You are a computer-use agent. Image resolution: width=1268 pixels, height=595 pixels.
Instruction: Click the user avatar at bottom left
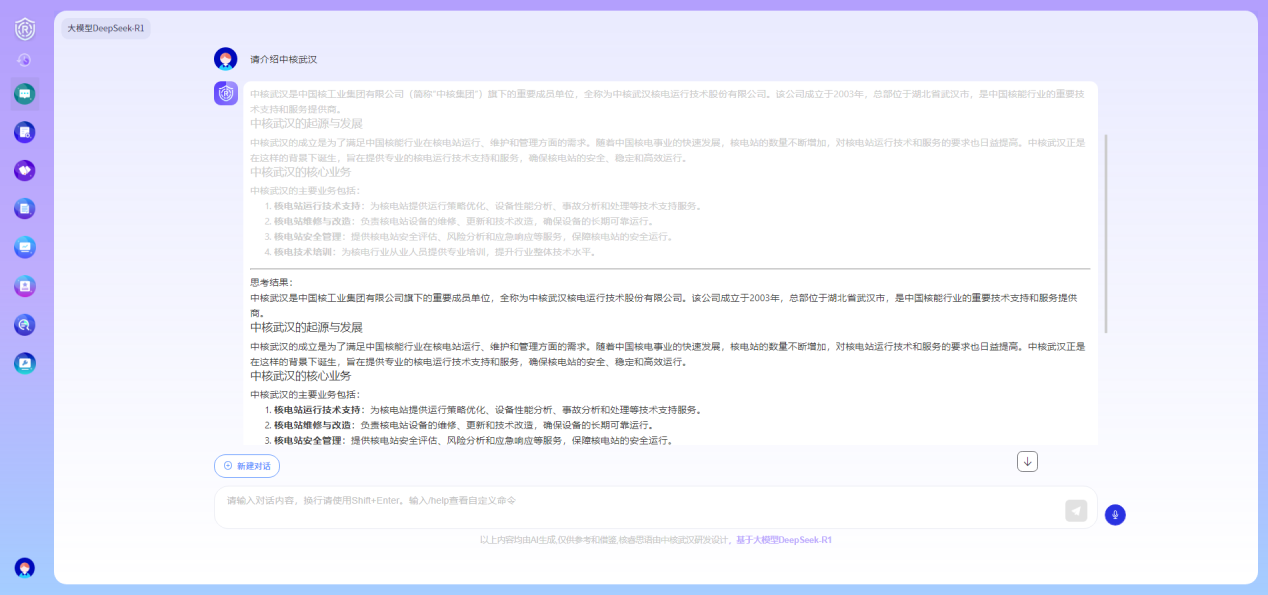(x=25, y=568)
